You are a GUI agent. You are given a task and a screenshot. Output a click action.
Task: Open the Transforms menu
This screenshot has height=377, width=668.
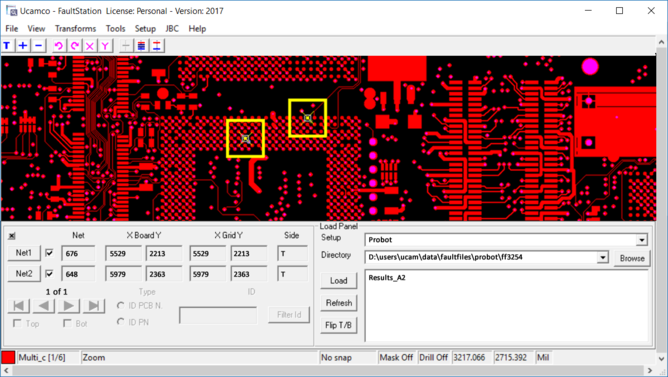tap(75, 29)
